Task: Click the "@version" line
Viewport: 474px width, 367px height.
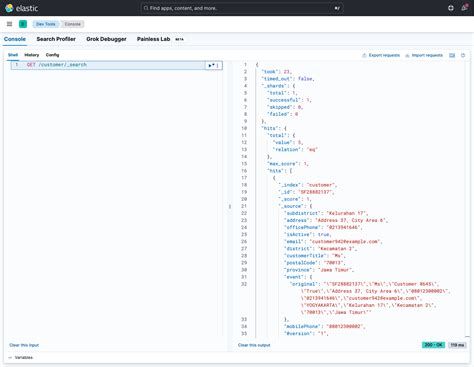Action: [306, 333]
